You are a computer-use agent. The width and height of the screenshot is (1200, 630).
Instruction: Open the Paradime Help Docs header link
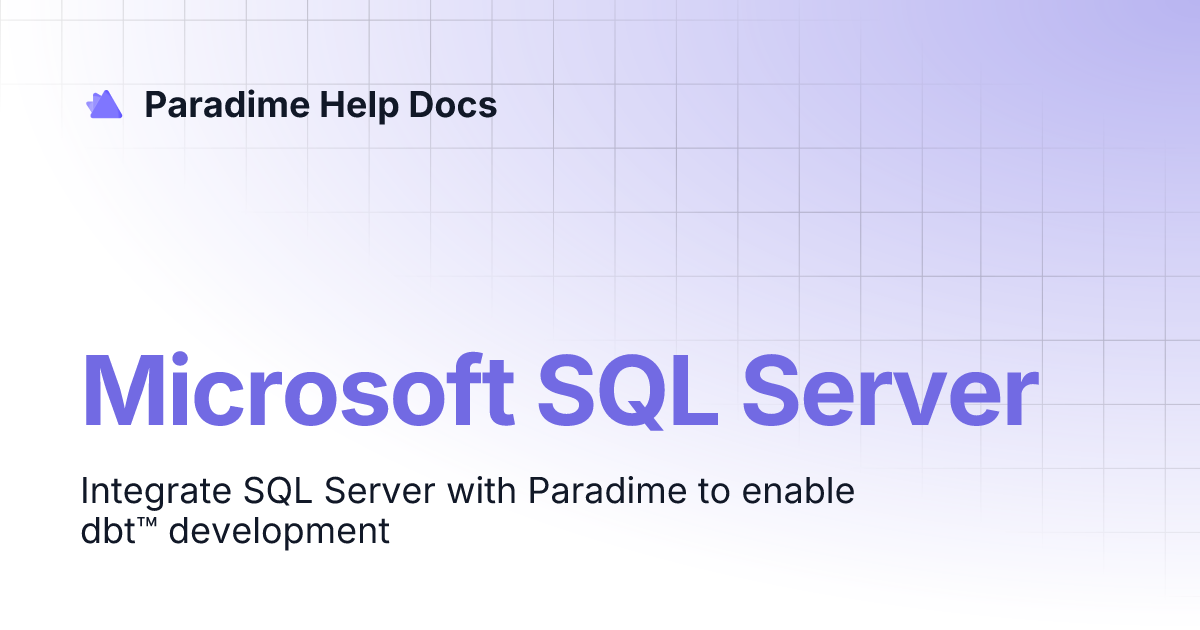click(x=320, y=105)
